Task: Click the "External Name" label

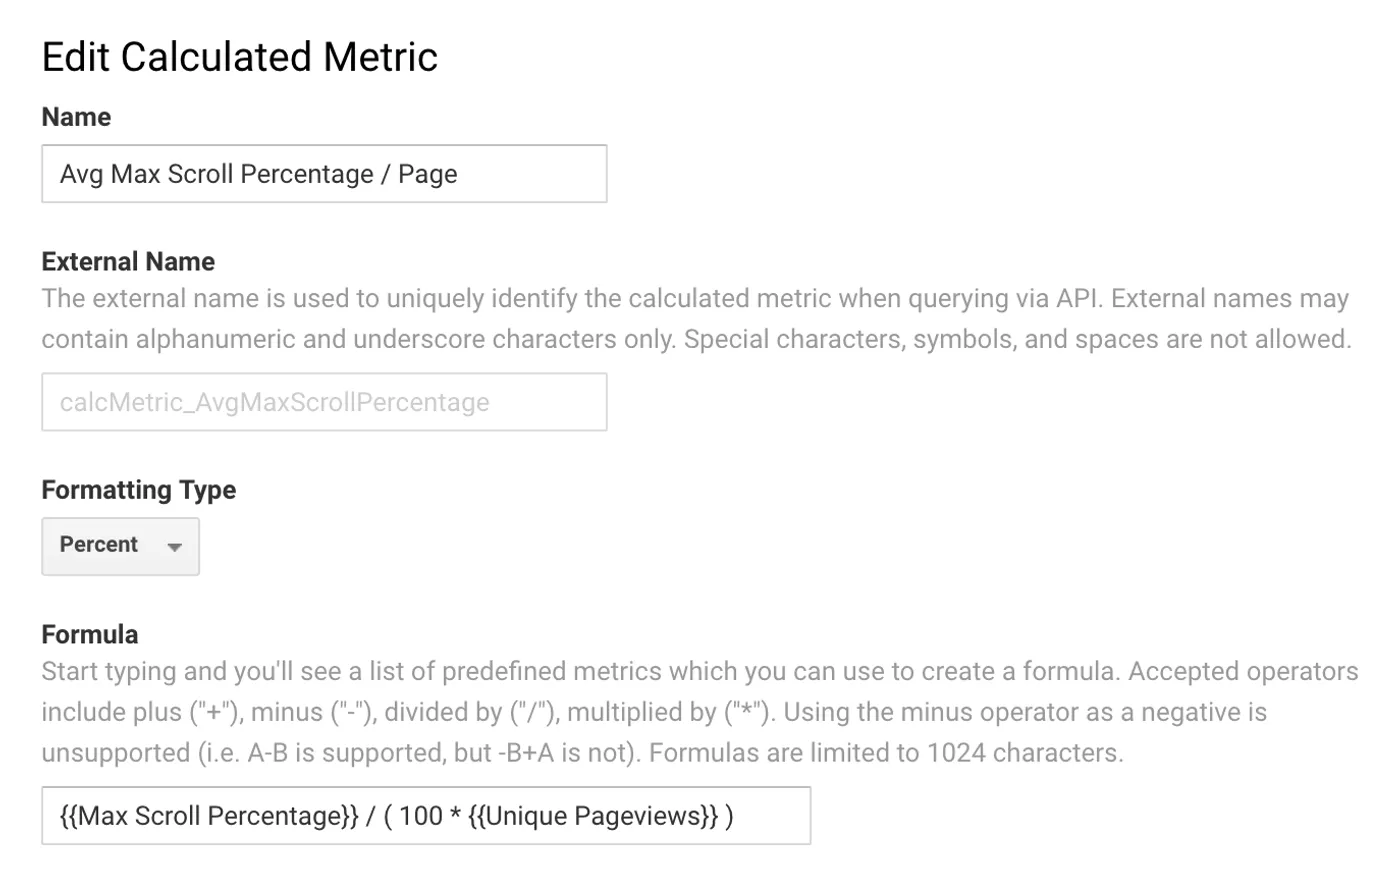Action: (x=128, y=262)
